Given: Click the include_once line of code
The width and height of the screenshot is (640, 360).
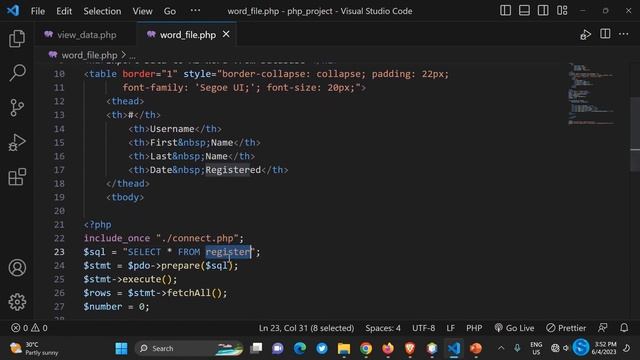Looking at the screenshot, I should click(163, 238).
